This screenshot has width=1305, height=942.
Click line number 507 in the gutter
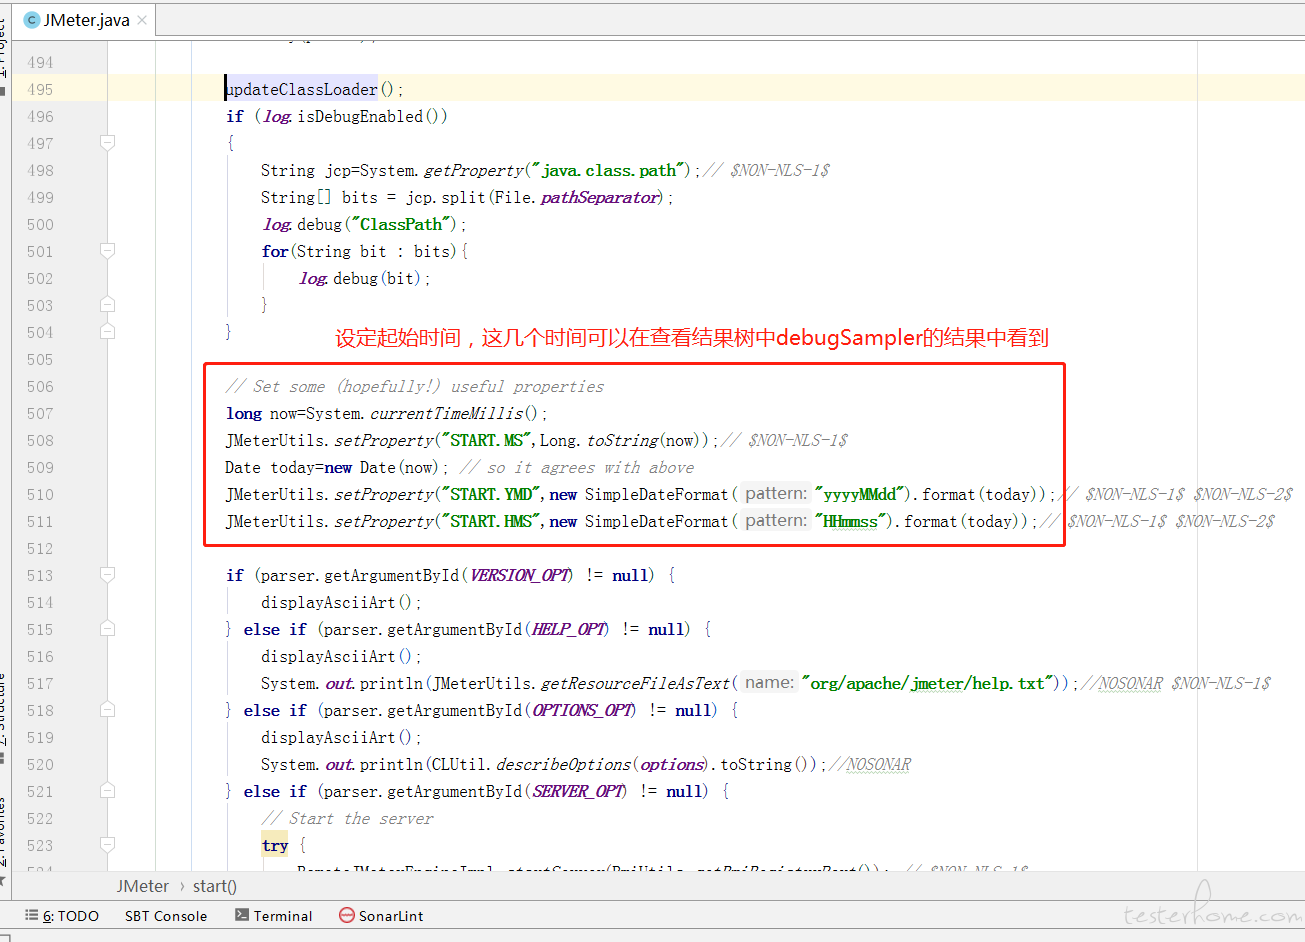coord(41,413)
